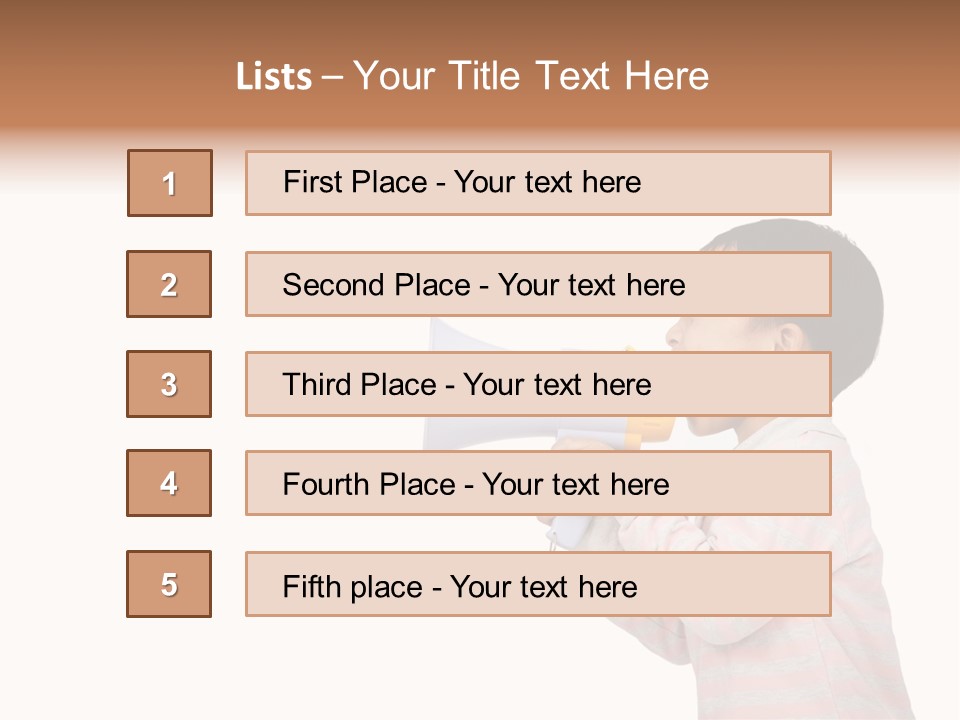This screenshot has width=960, height=720.
Task: Click the words 'Your text here' in First Place
Action: (x=547, y=182)
